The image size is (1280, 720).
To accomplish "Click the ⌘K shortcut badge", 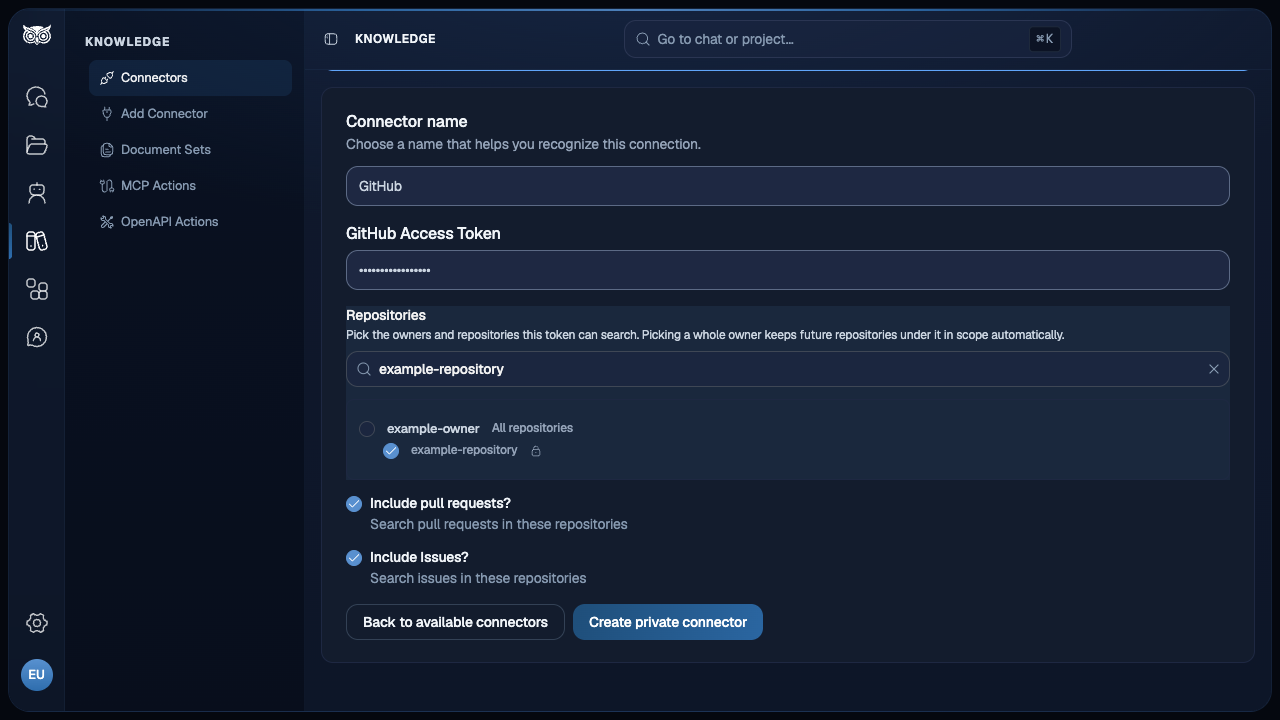I will point(1044,39).
